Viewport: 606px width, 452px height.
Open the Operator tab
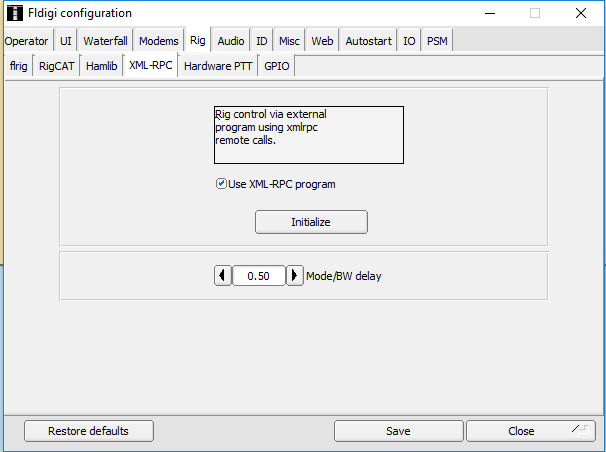(26, 41)
